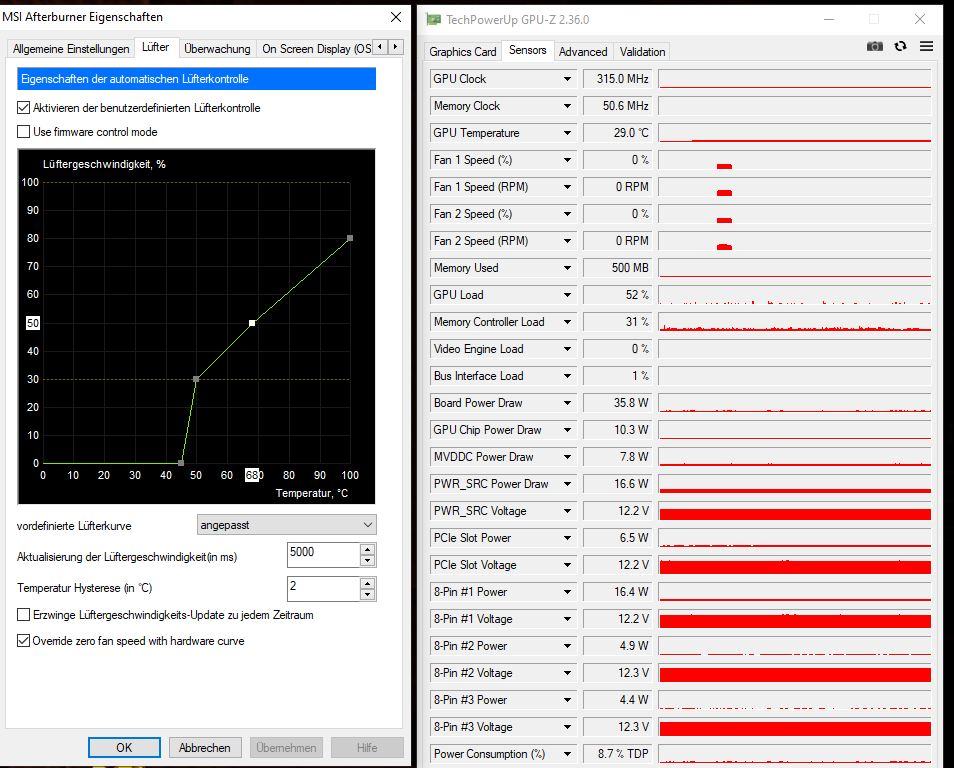Screen dimensions: 954x768
Task: Increase Temperatur Hysterese with up arrow
Action: click(x=367, y=583)
